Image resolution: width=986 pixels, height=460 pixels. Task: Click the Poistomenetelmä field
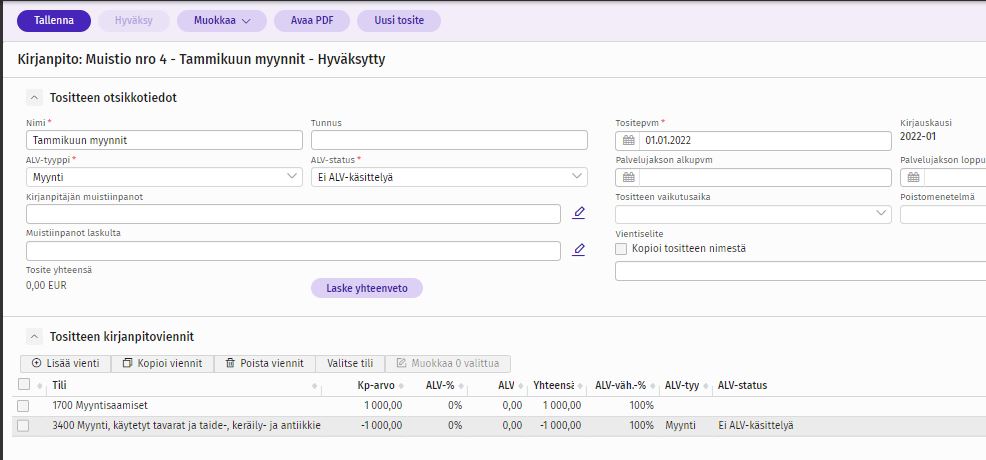(943, 214)
